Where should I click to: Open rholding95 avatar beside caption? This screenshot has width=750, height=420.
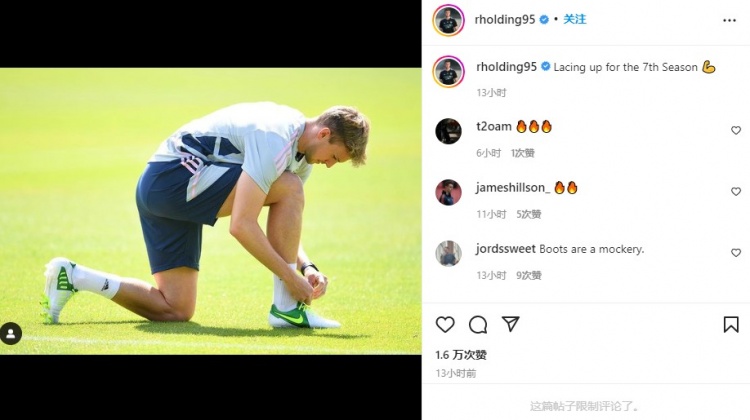(x=449, y=71)
